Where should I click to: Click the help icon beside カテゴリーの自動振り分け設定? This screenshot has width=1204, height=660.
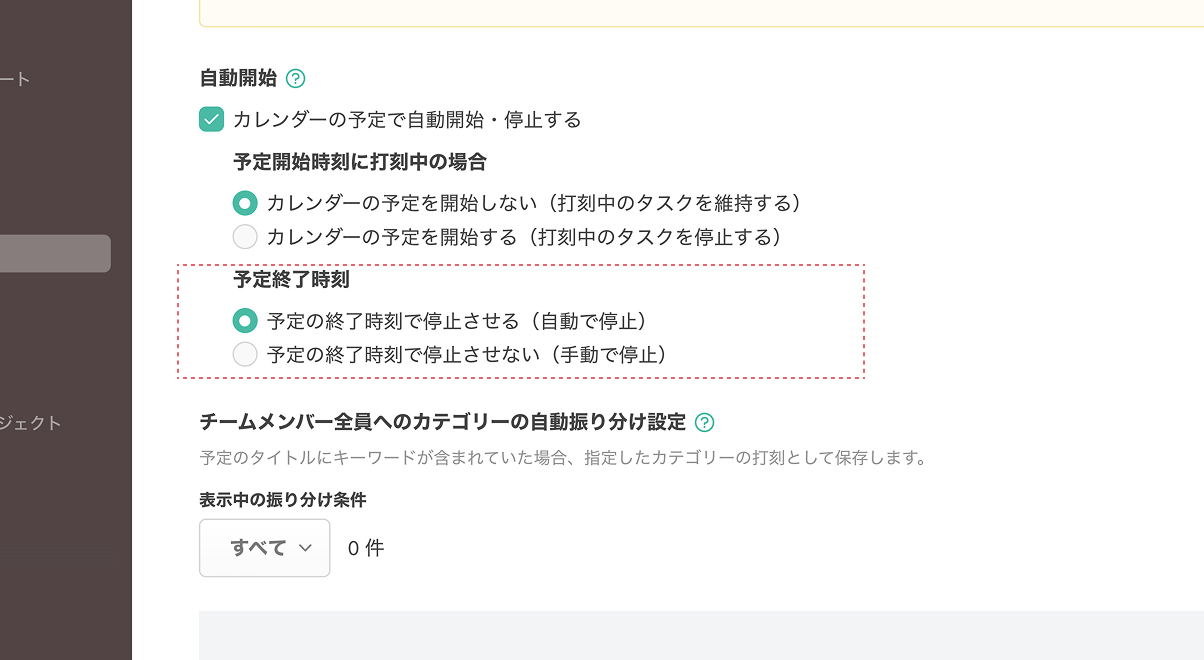click(x=703, y=422)
